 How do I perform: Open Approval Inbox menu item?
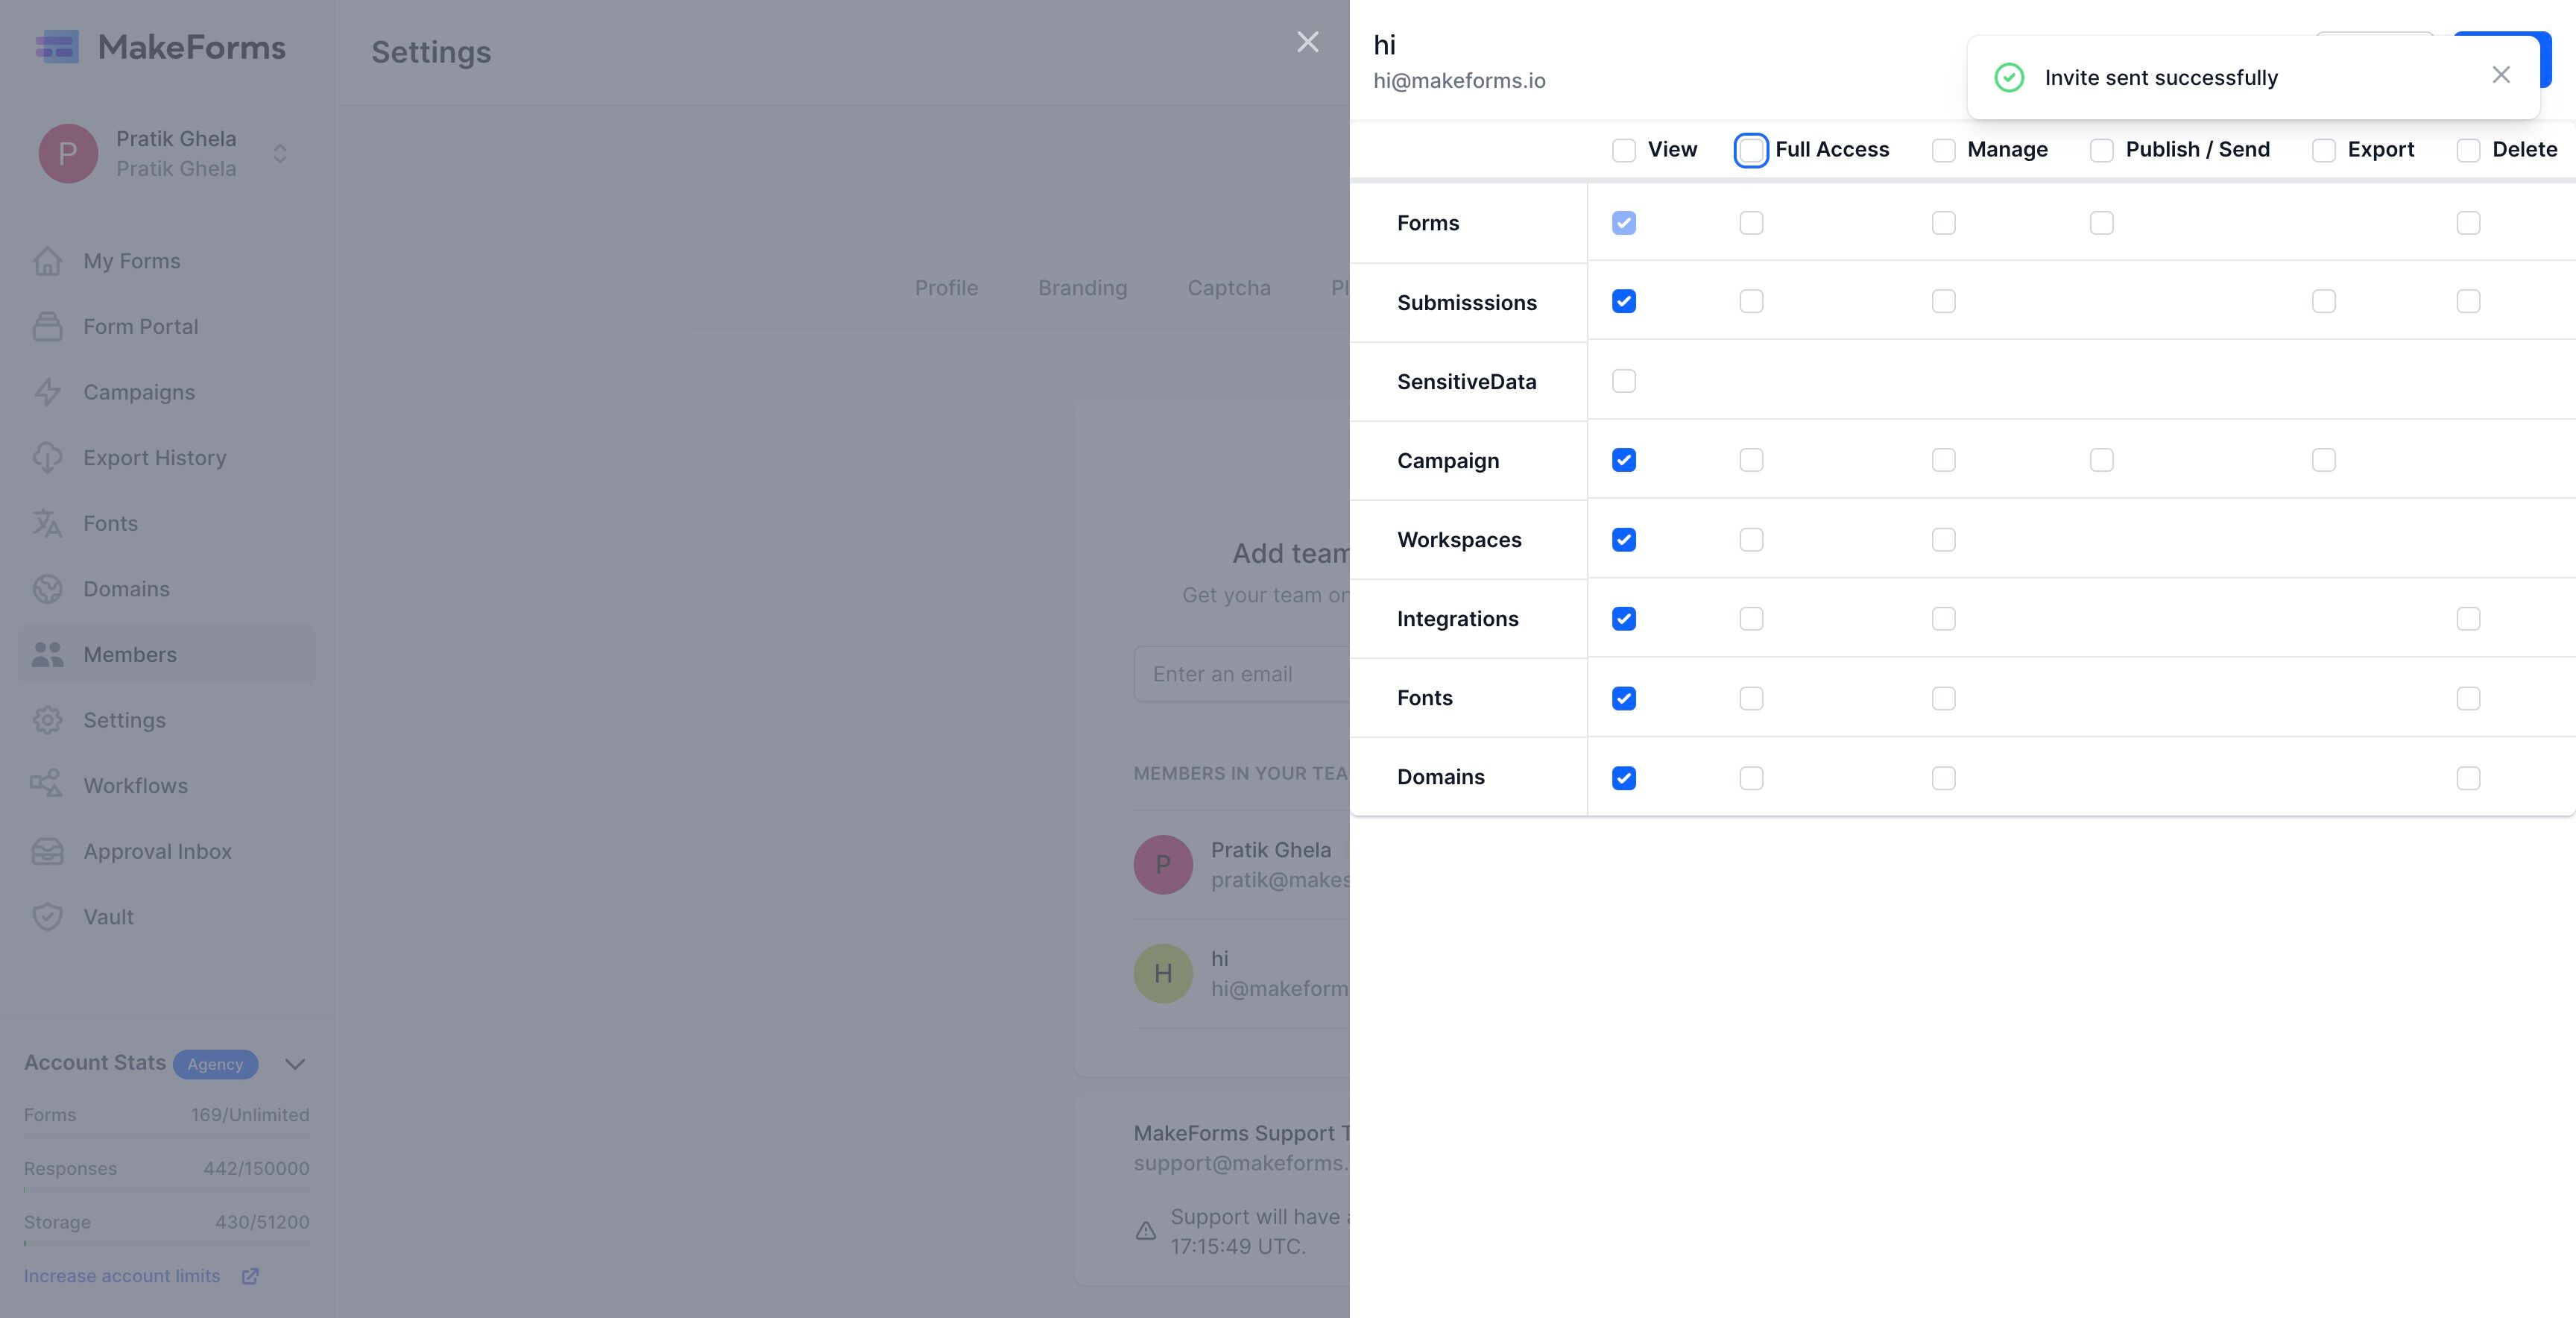pyautogui.click(x=166, y=852)
